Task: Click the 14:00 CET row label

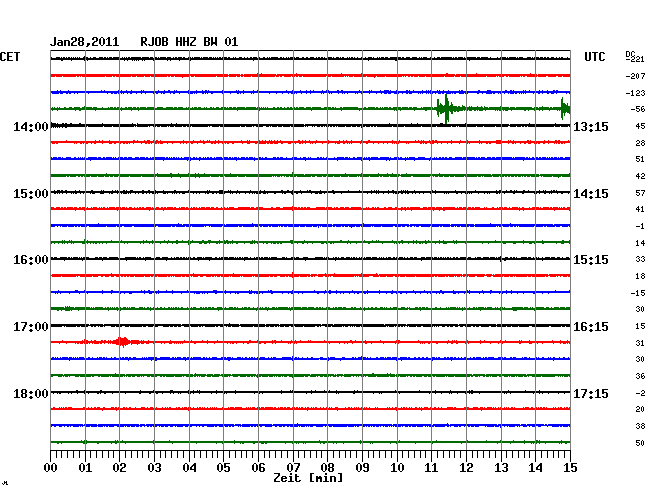Action: click(x=31, y=126)
